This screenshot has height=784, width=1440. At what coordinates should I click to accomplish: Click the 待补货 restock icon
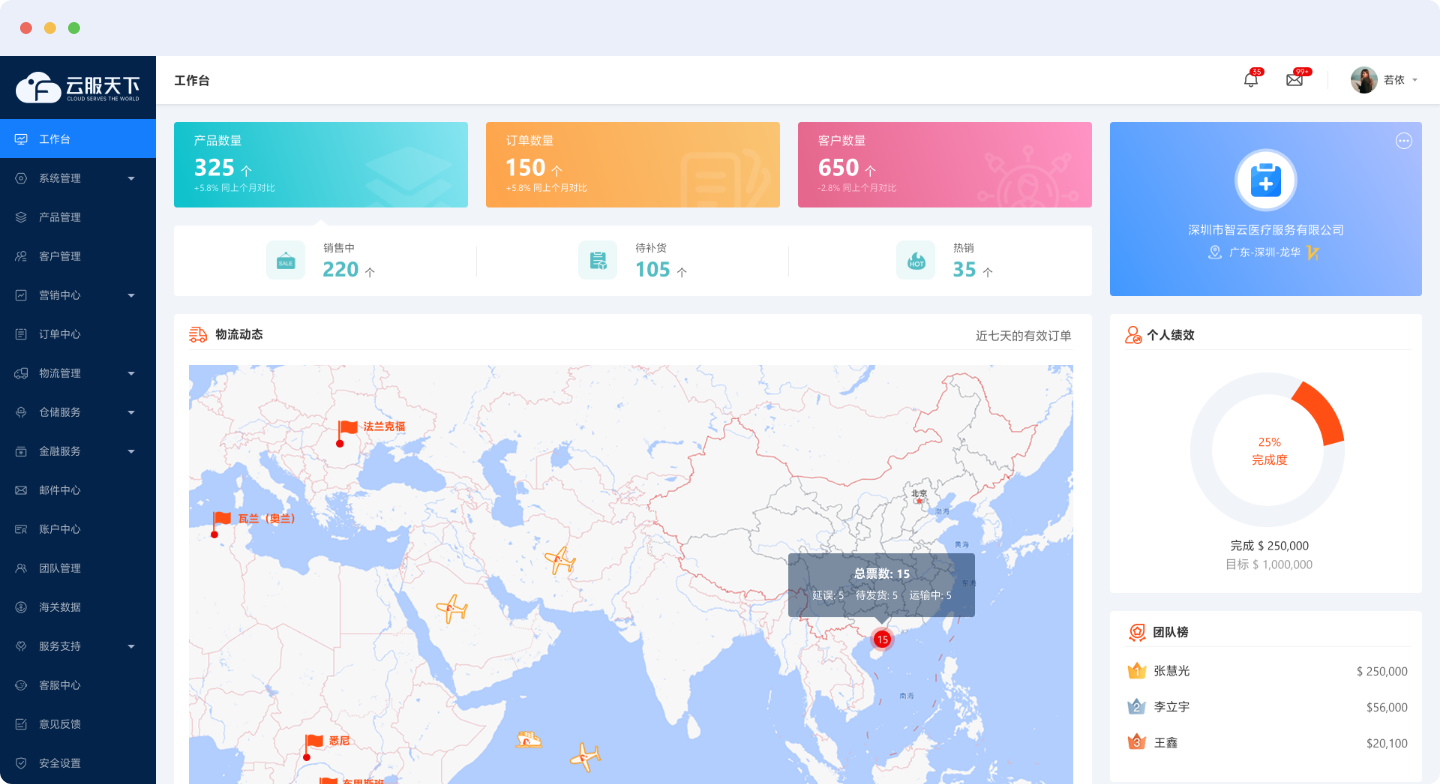click(598, 260)
